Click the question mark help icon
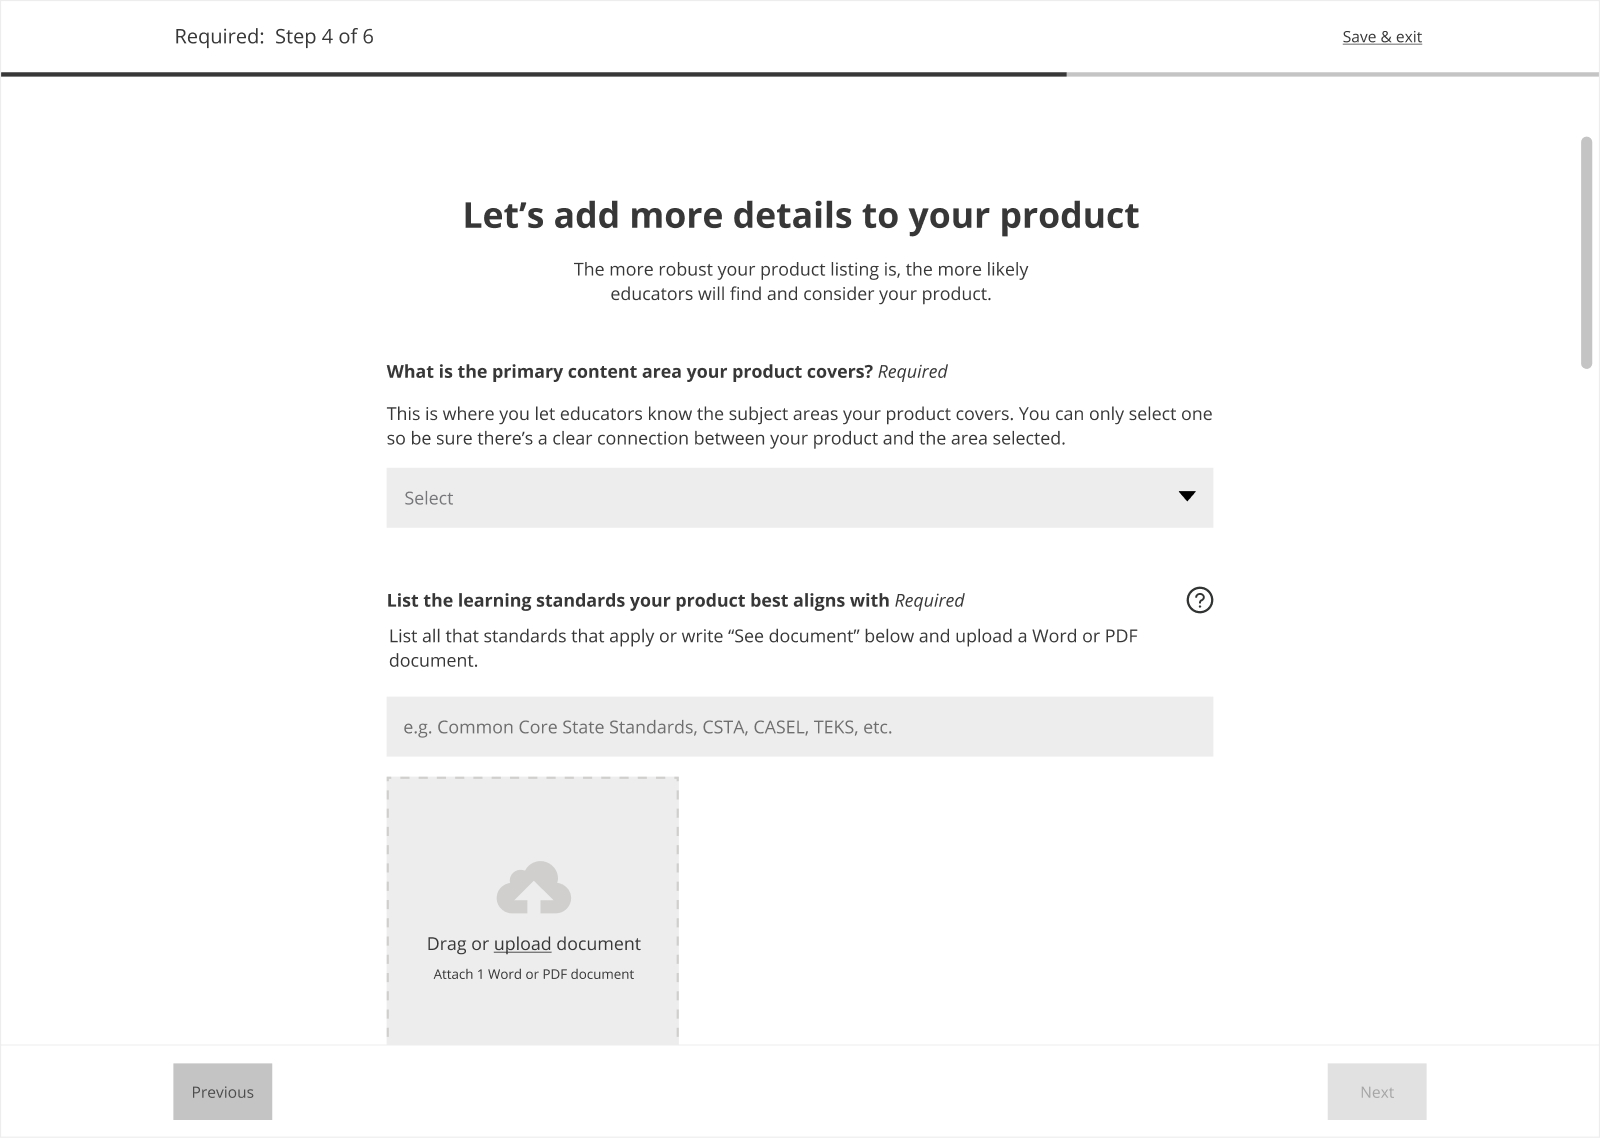The width and height of the screenshot is (1600, 1138). pyautogui.click(x=1199, y=600)
